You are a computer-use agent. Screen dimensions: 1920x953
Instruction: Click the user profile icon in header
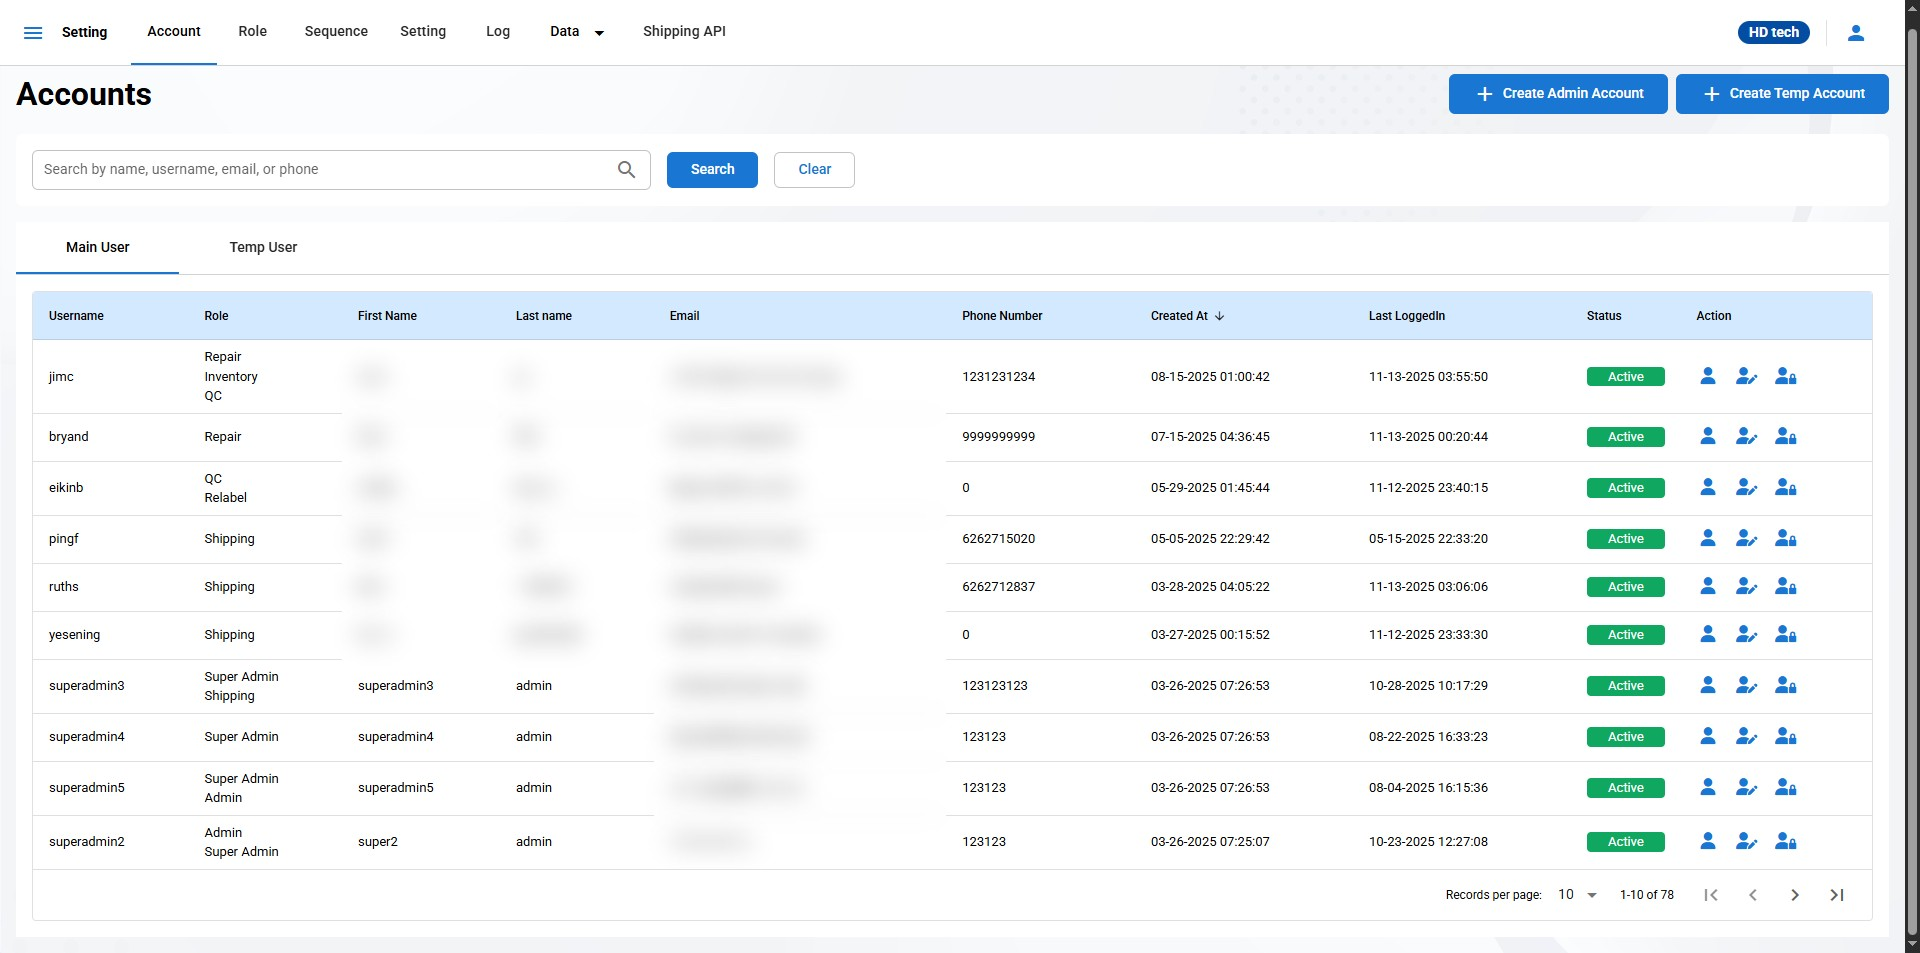point(1855,33)
